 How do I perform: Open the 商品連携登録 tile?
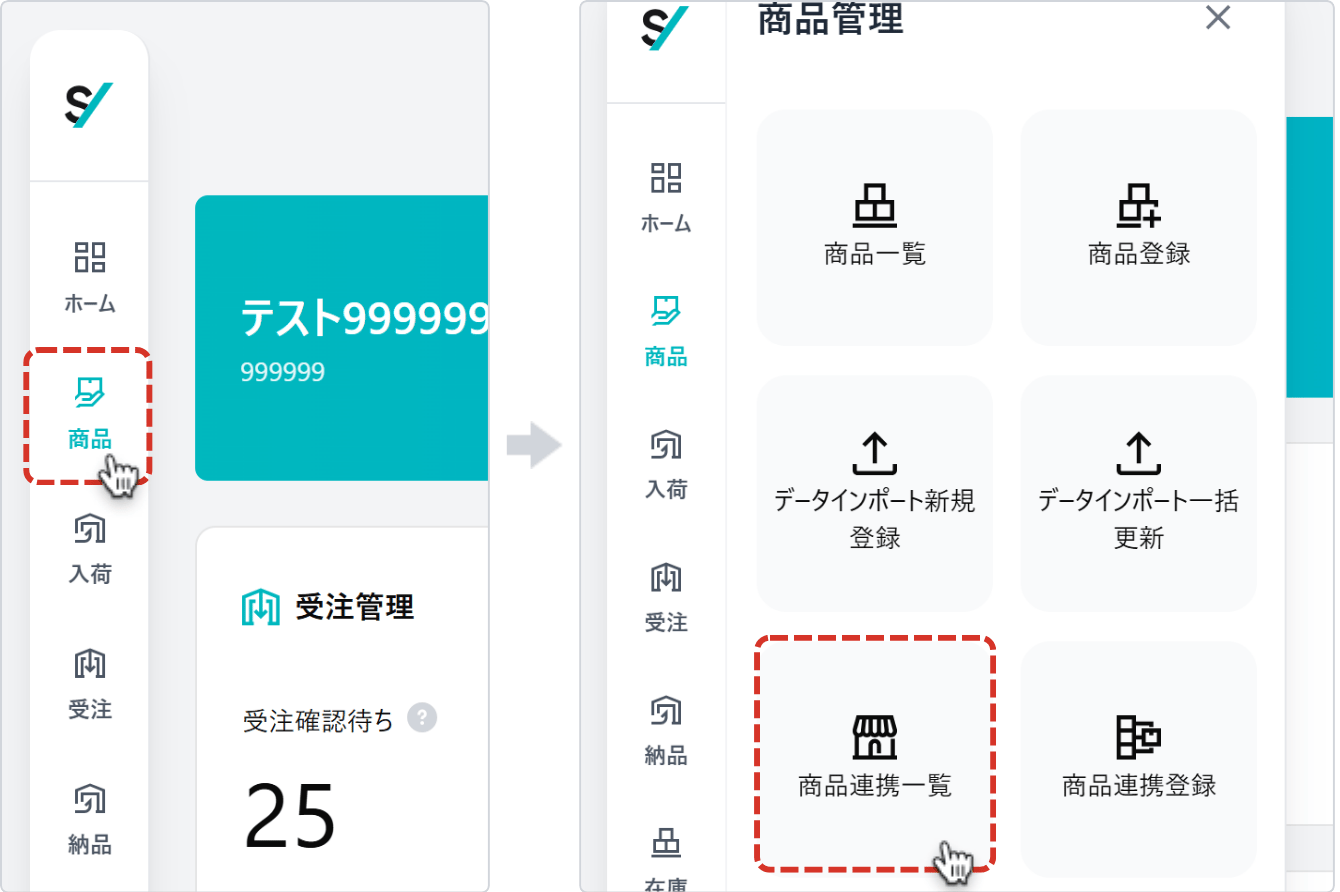click(1138, 758)
